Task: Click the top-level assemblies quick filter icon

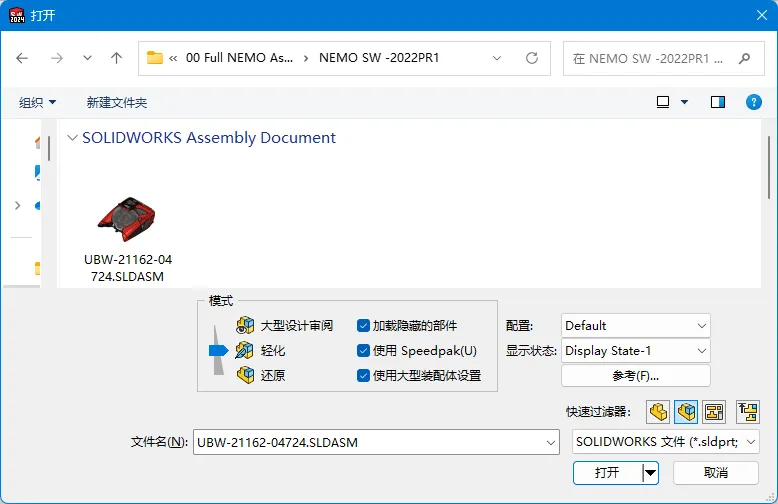Action: 748,412
